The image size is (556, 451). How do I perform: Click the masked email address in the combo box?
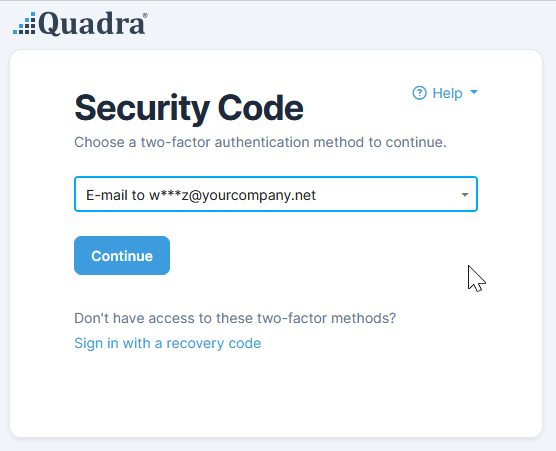pos(232,195)
